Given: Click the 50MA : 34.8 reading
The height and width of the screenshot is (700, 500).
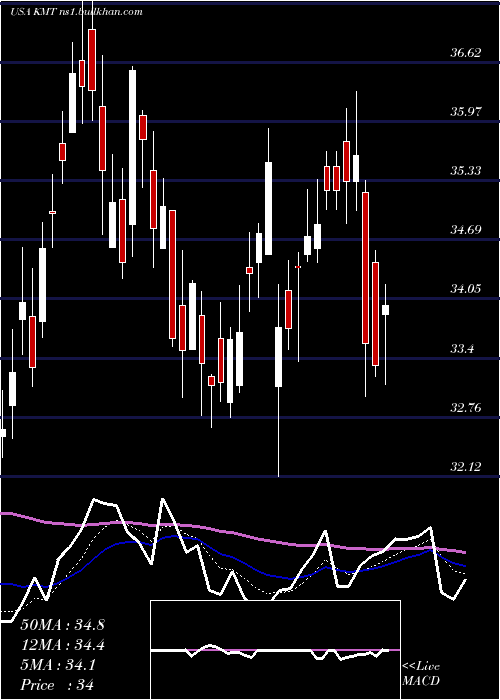Looking at the screenshot, I should pyautogui.click(x=62, y=625).
